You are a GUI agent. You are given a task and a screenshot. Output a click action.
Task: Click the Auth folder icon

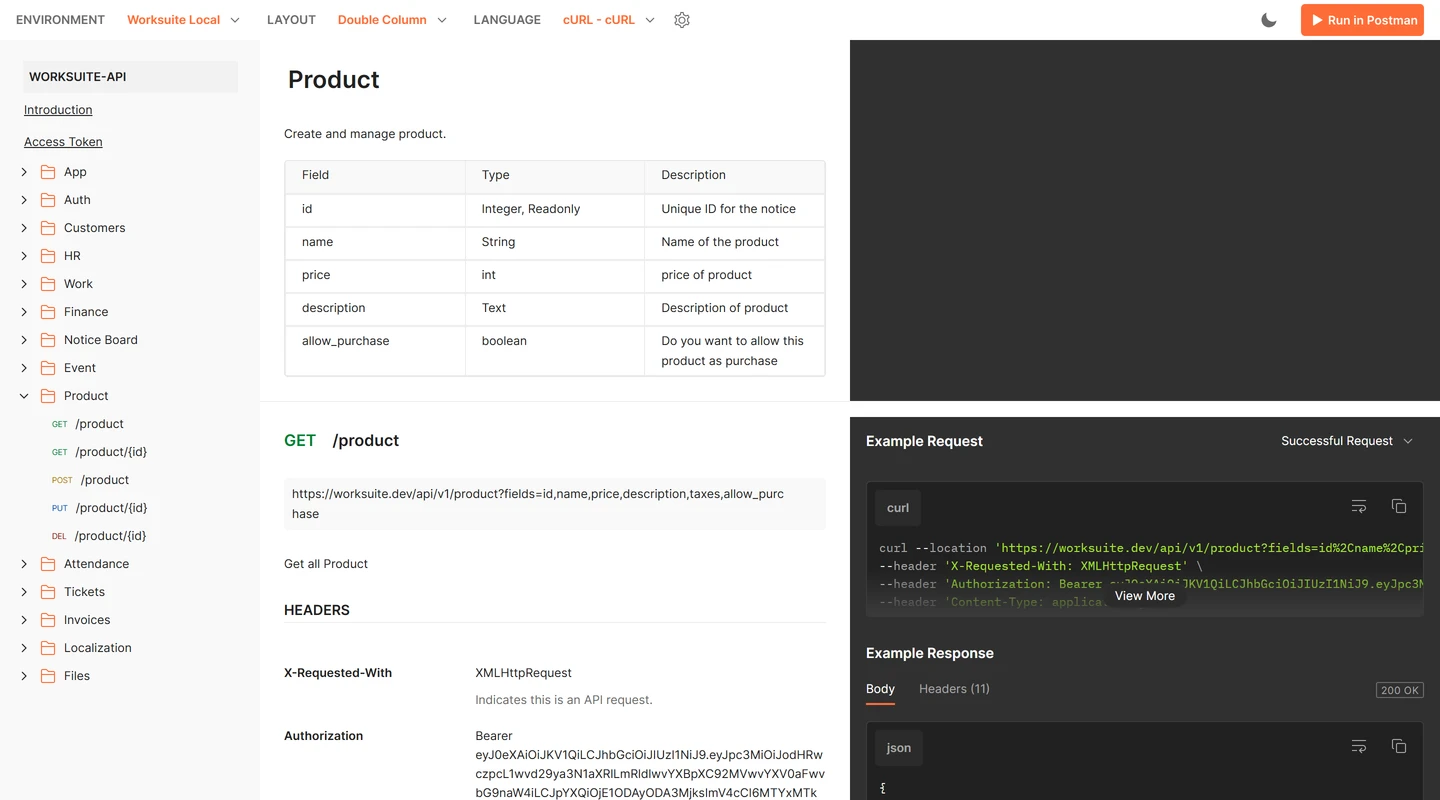48,200
